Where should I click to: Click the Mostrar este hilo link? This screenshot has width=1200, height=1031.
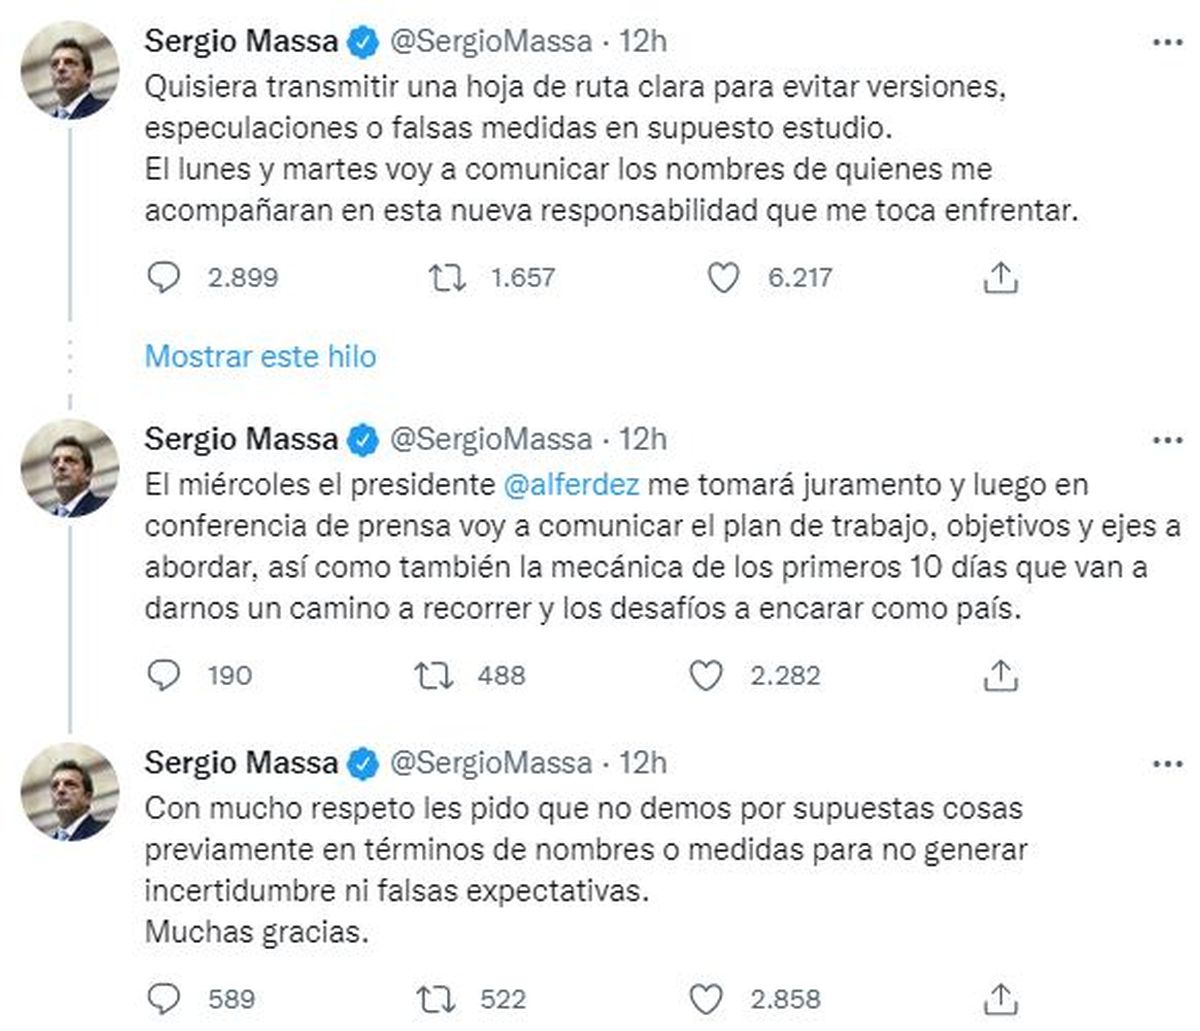click(x=260, y=356)
